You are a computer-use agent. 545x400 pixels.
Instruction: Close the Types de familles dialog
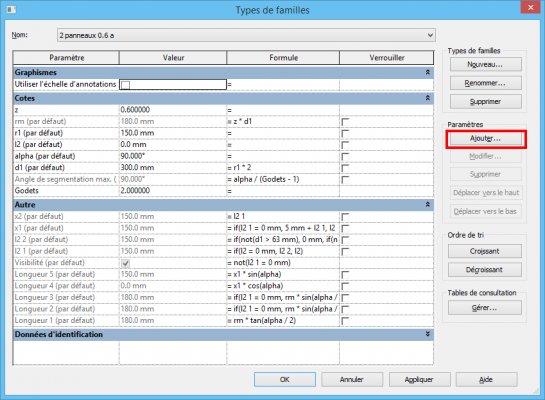tap(530, 7)
